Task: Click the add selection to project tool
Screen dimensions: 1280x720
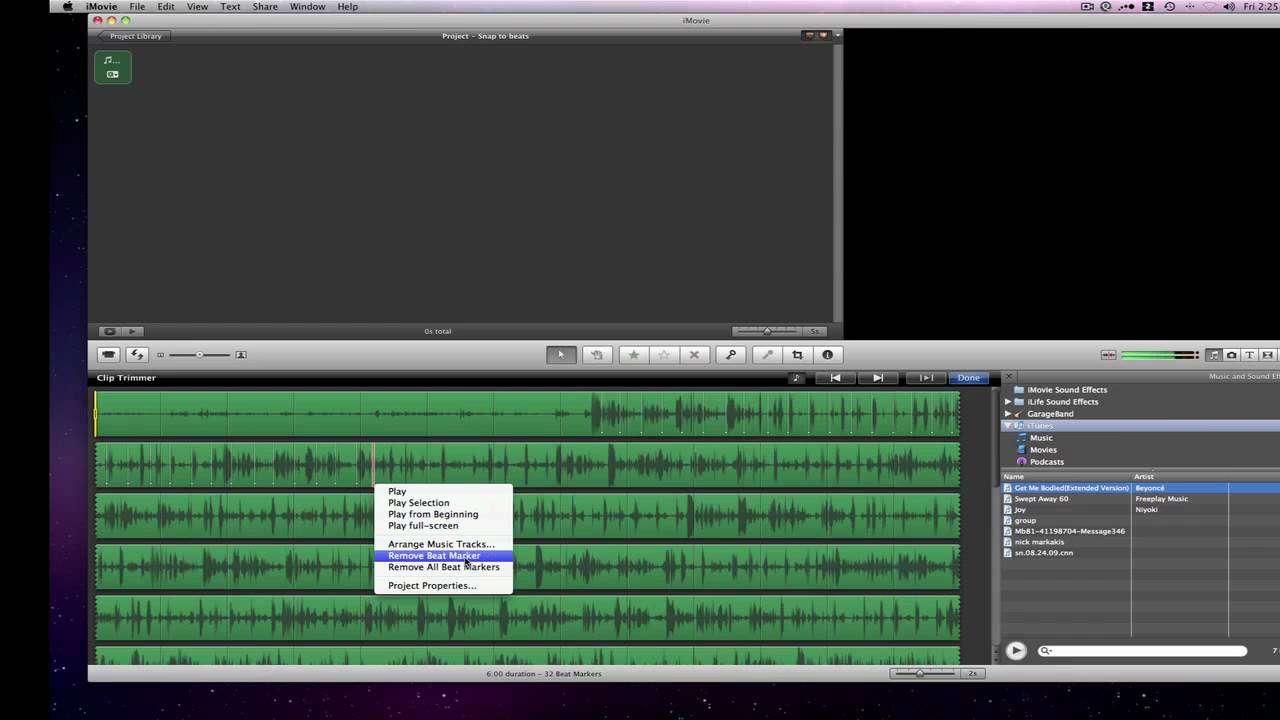Action: pos(596,355)
